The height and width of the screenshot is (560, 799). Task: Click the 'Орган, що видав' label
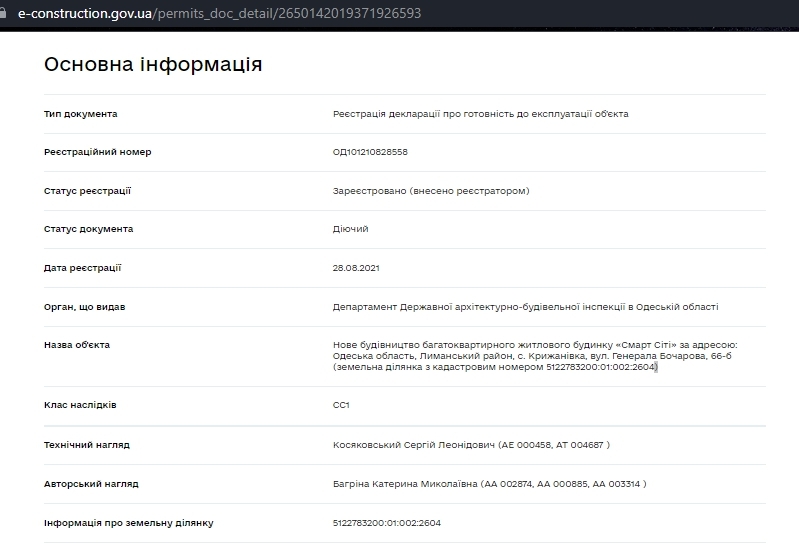click(x=85, y=307)
